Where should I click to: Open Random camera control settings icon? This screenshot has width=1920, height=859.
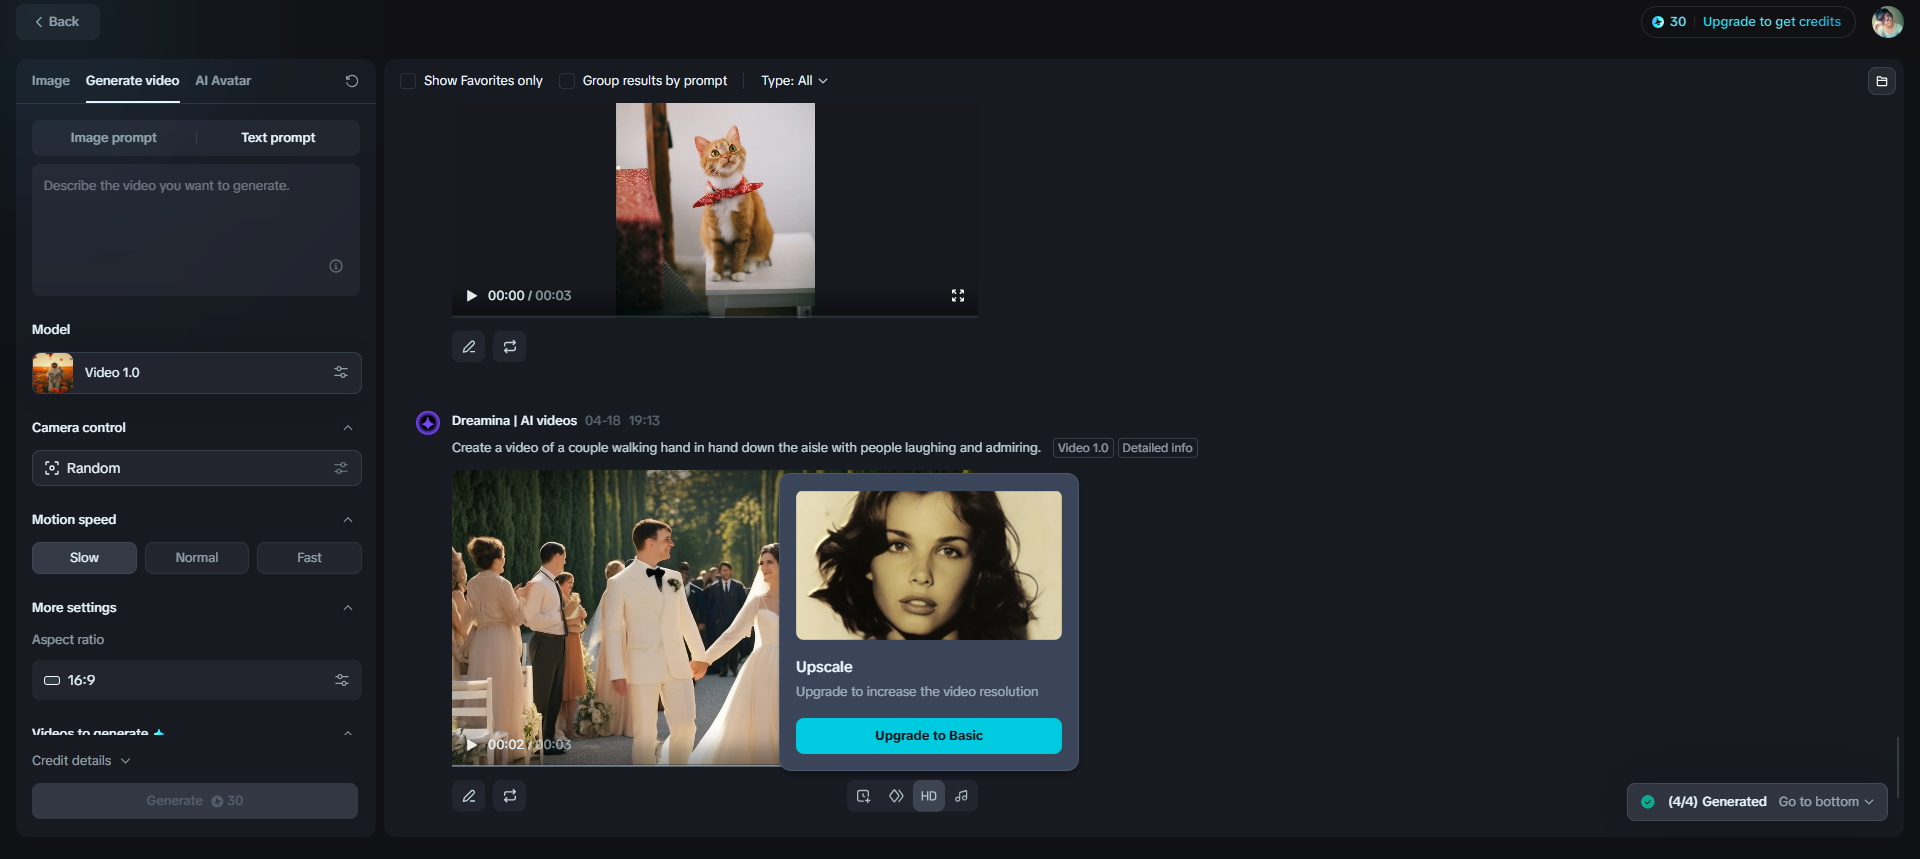pyautogui.click(x=341, y=468)
